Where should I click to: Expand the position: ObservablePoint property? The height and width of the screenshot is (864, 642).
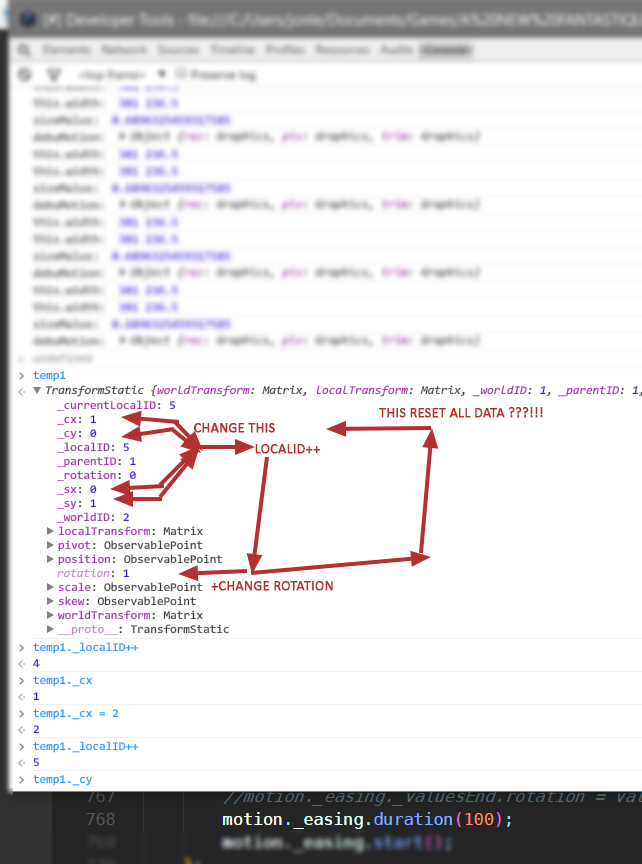[x=50, y=559]
